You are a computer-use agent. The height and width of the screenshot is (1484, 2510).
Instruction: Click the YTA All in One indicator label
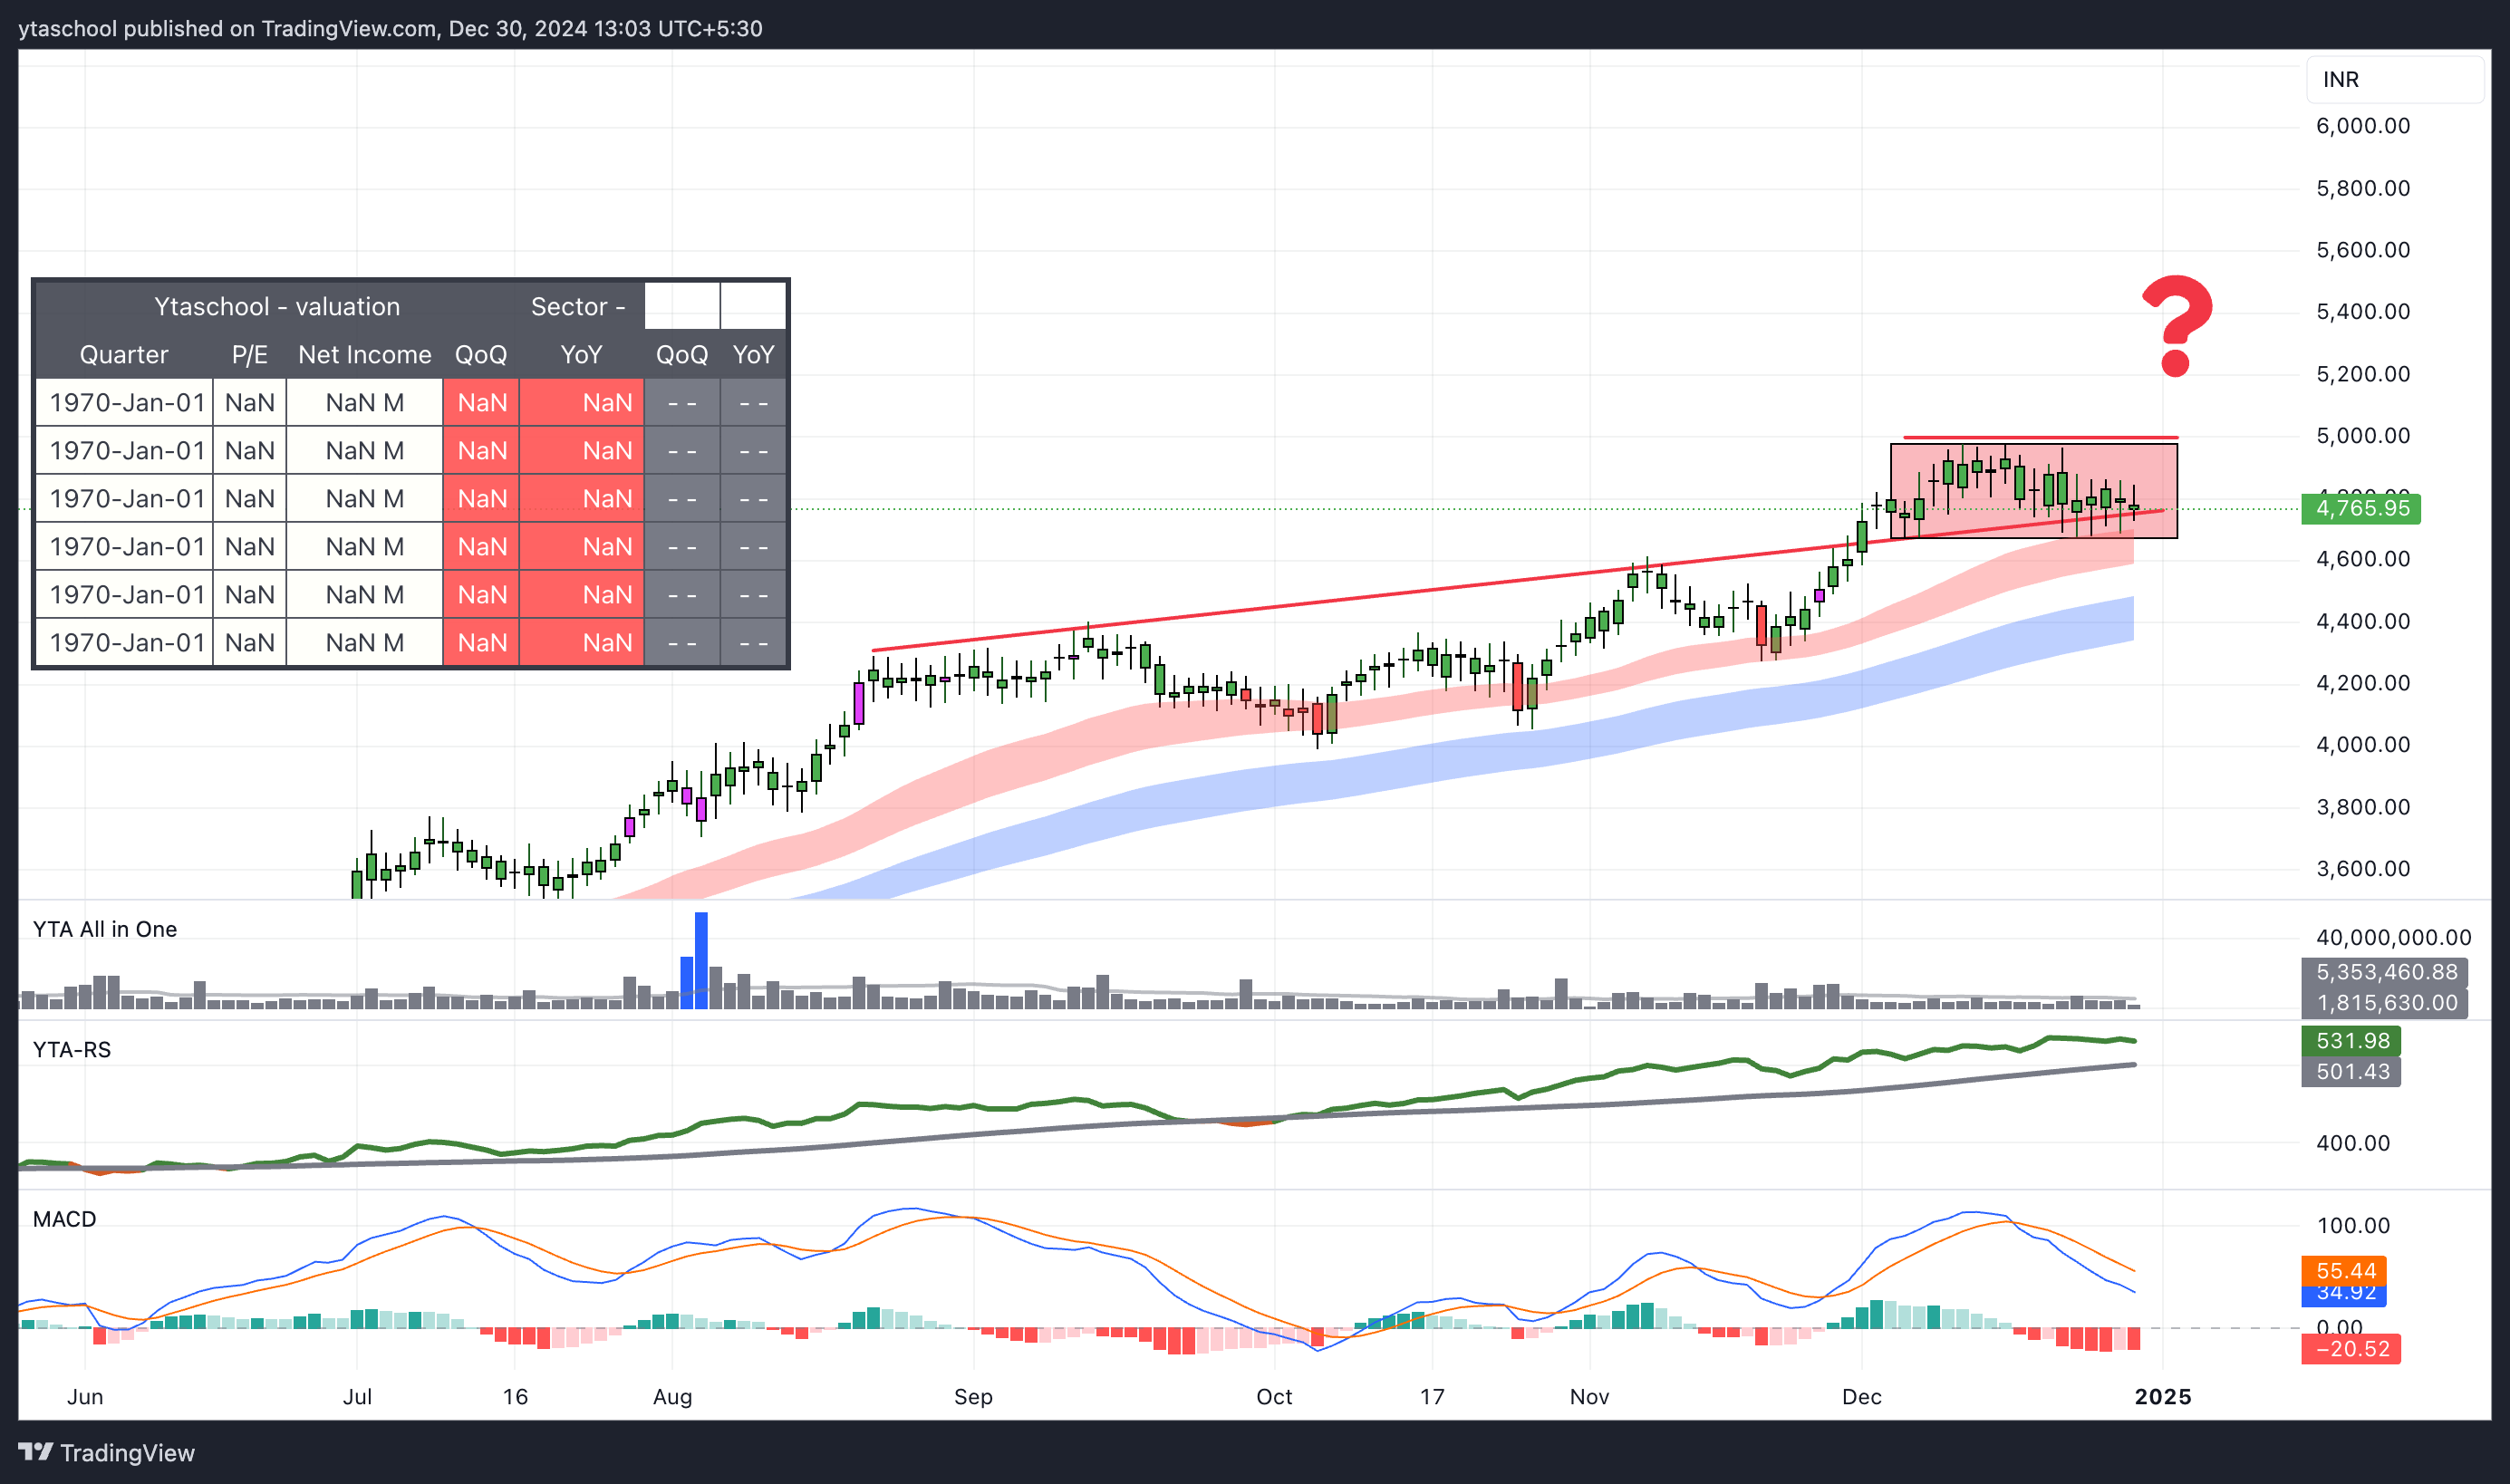[x=105, y=929]
